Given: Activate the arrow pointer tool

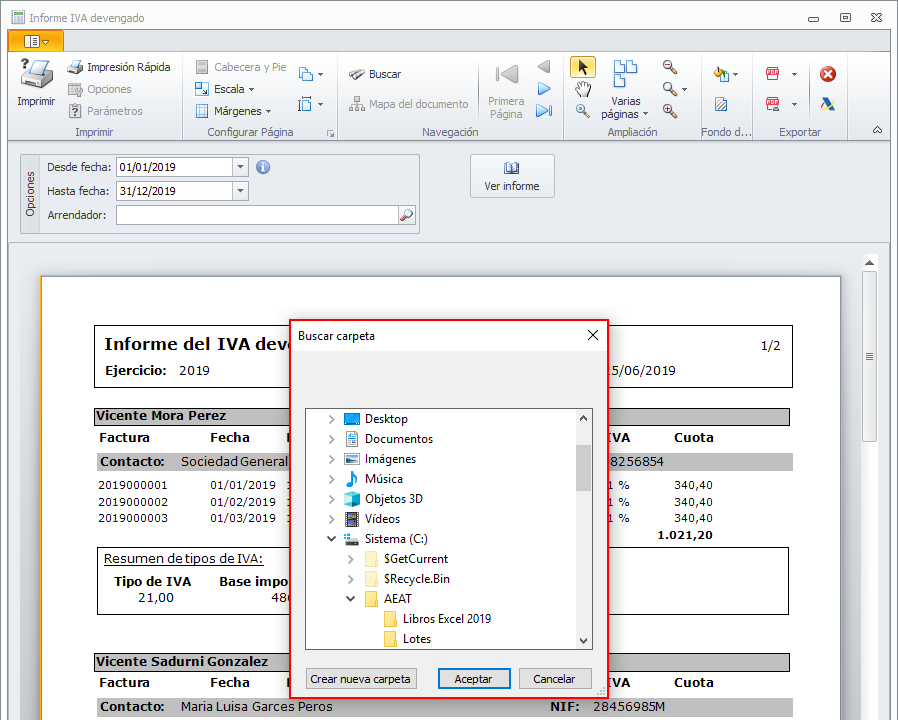Looking at the screenshot, I should [x=583, y=67].
